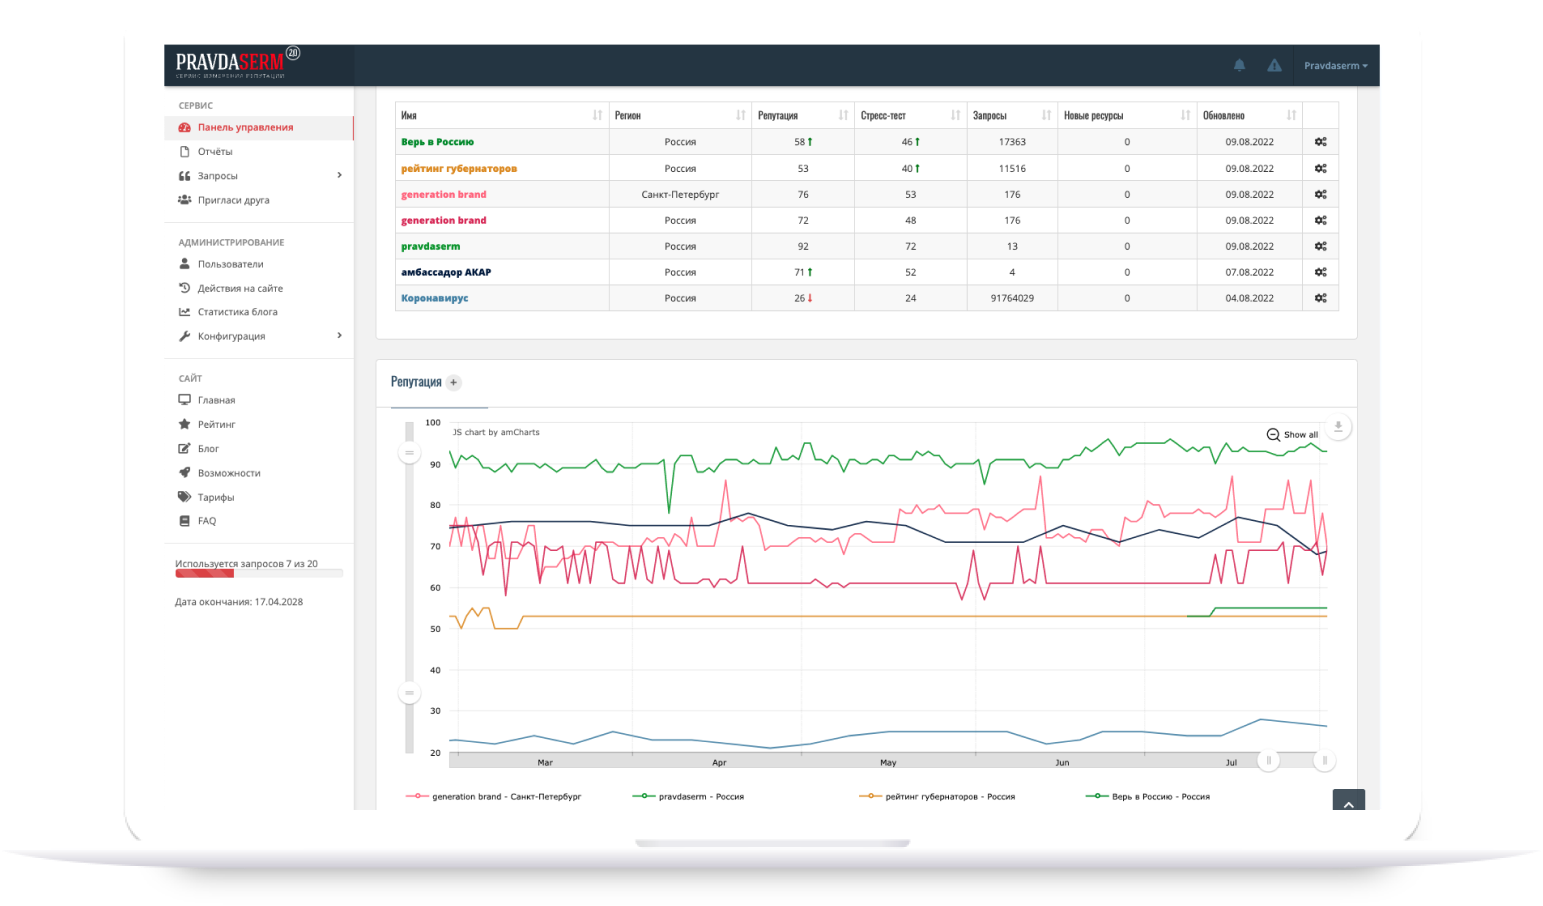Open settings gears for Верь в Россию row
Screen dimensions: 1543x906
1320,142
